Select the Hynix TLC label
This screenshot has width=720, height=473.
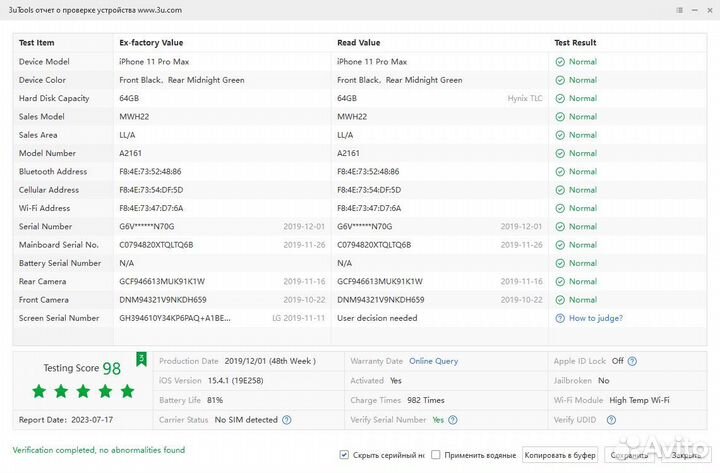[x=525, y=98]
